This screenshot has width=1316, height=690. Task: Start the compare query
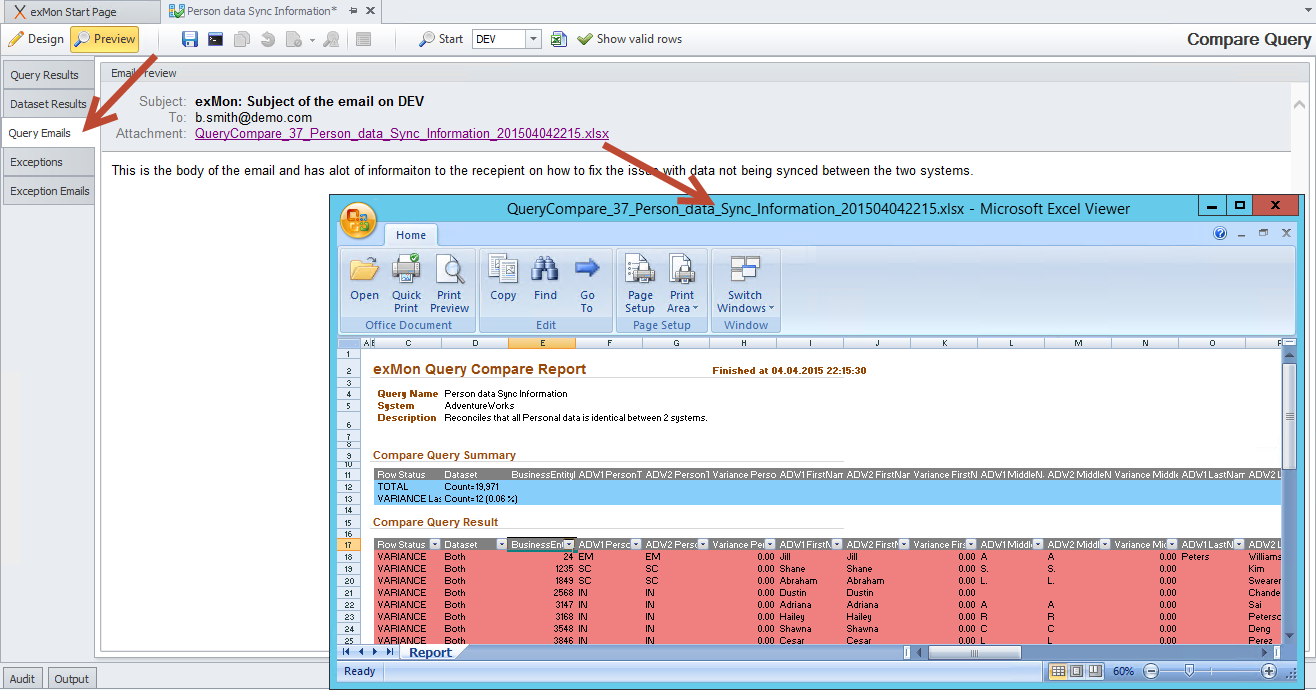(x=441, y=39)
